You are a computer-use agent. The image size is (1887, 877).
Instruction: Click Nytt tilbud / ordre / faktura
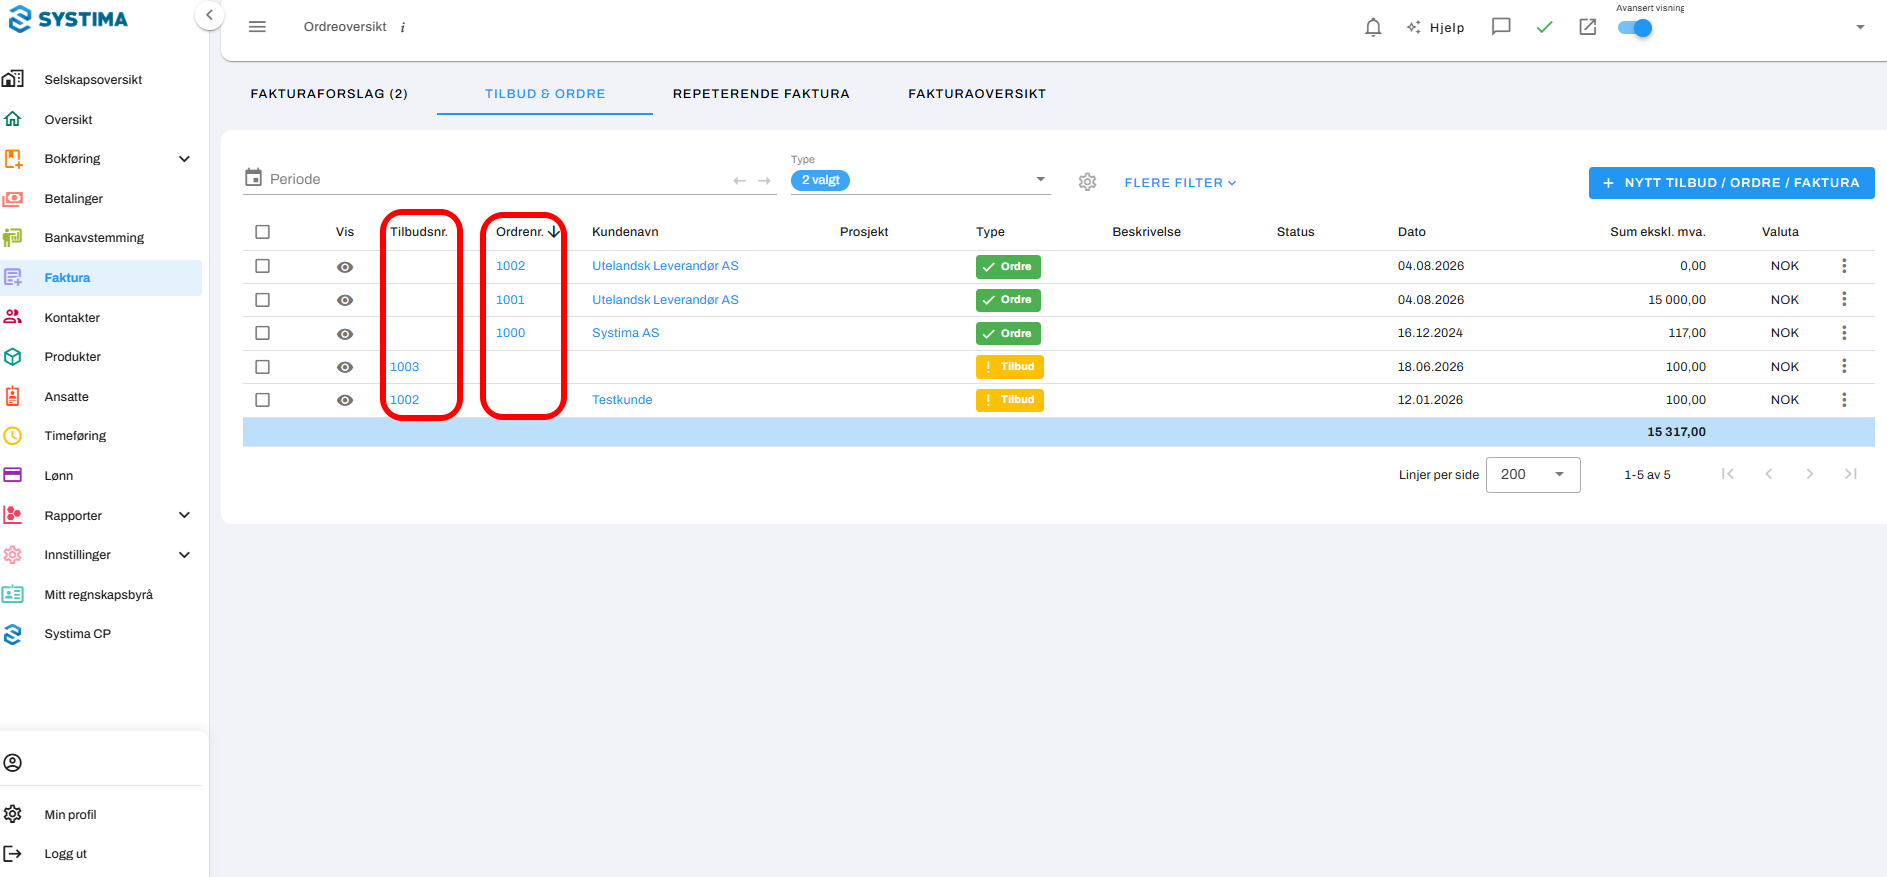point(1731,183)
